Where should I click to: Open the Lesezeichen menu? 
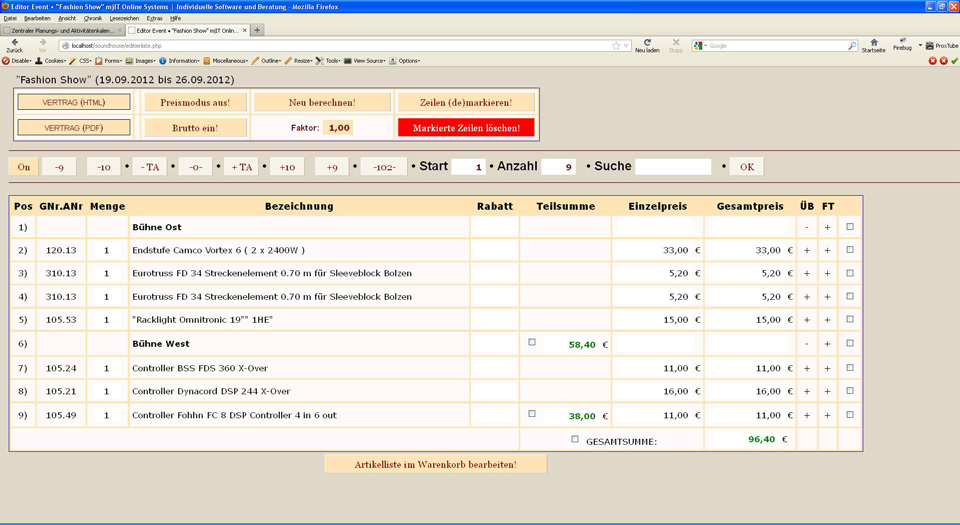(124, 18)
